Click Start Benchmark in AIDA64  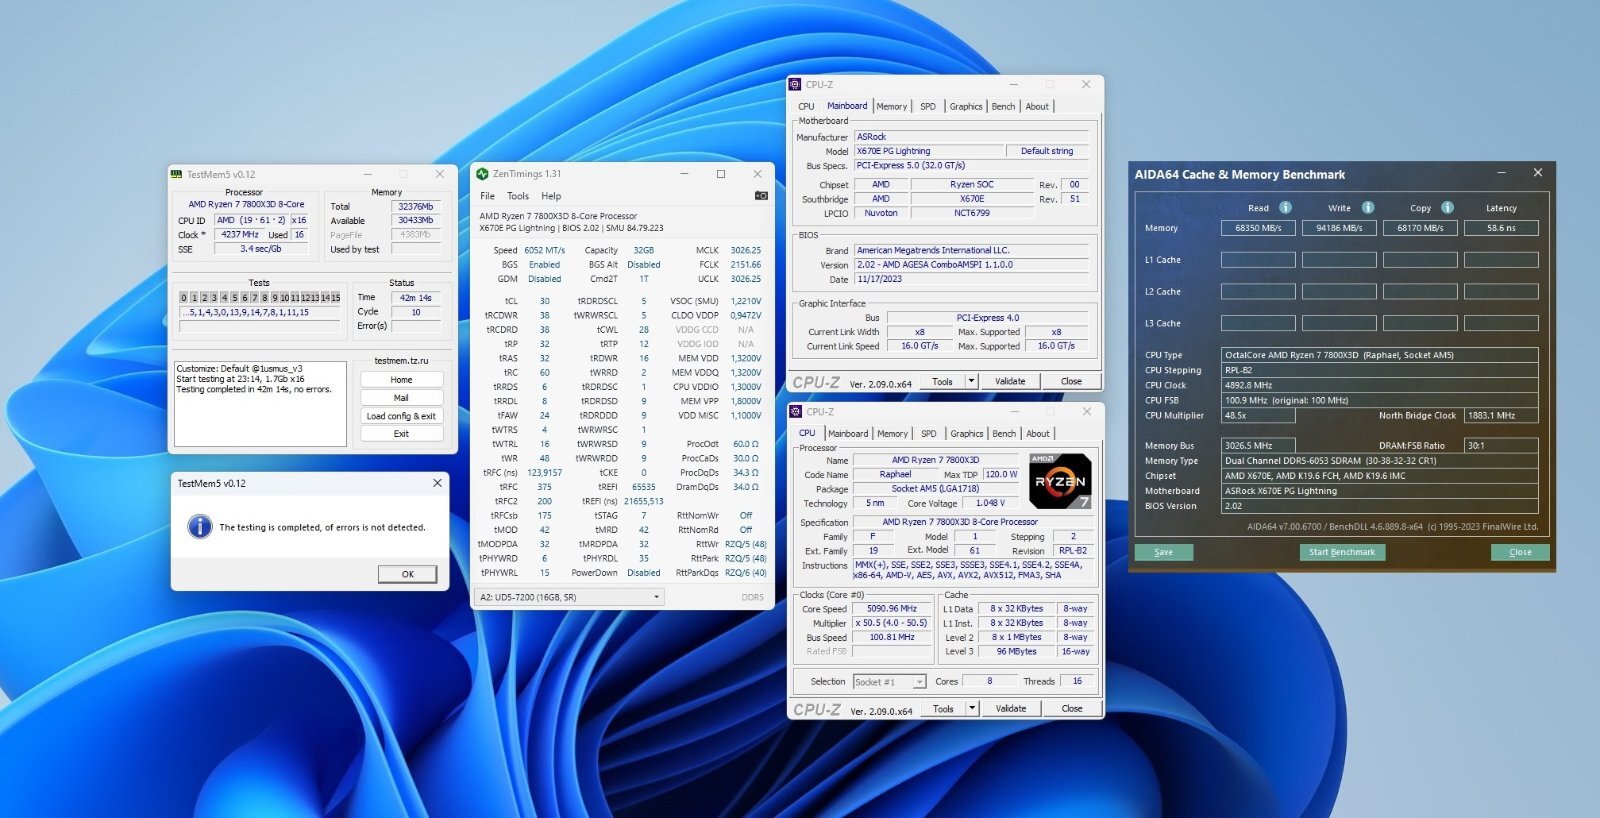[x=1342, y=552]
